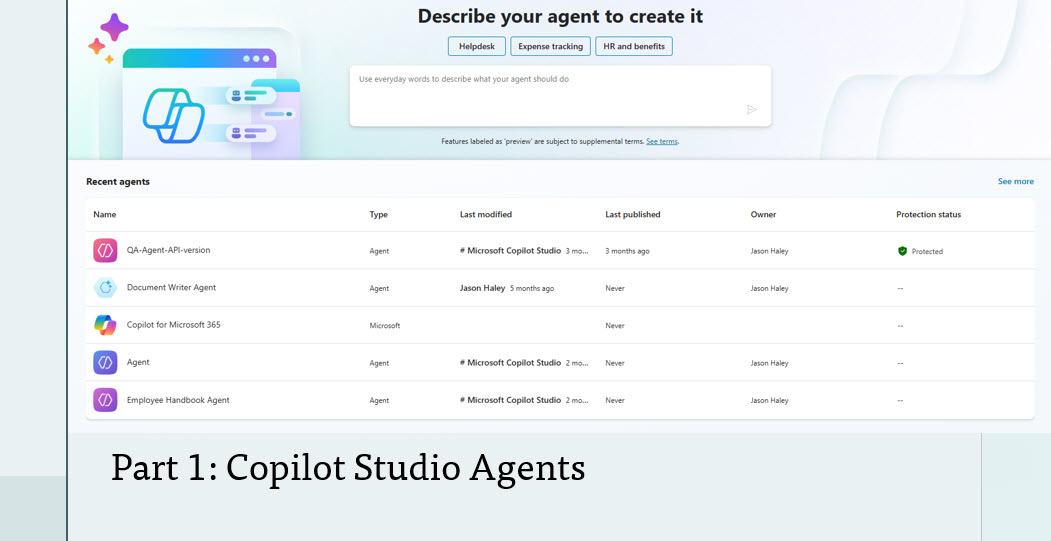
Task: Click the Describe your agent heading
Action: 560,17
